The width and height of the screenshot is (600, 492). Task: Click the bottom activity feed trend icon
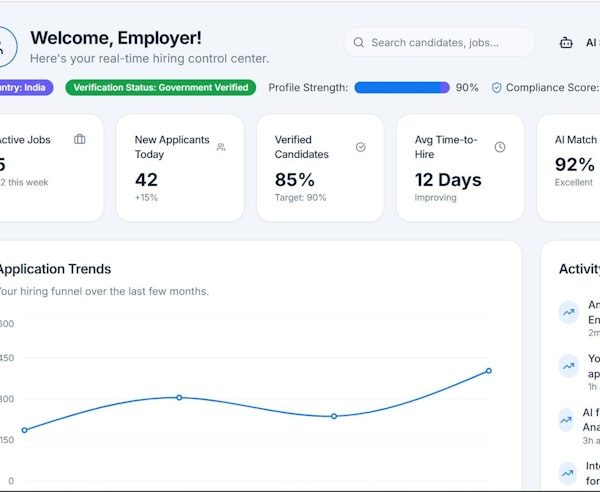(x=569, y=472)
